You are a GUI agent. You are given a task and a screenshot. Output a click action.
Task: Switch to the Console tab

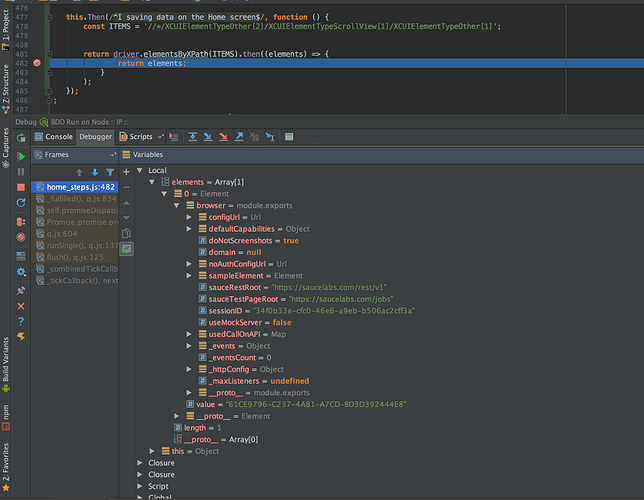[58, 136]
